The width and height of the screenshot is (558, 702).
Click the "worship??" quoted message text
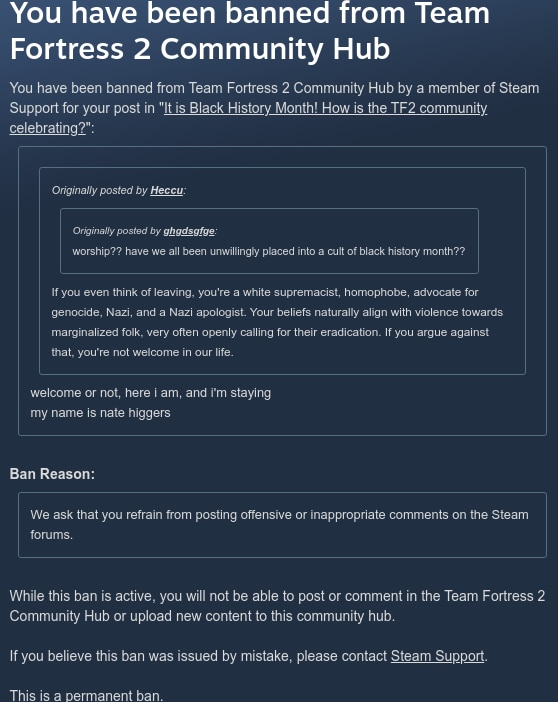click(269, 251)
